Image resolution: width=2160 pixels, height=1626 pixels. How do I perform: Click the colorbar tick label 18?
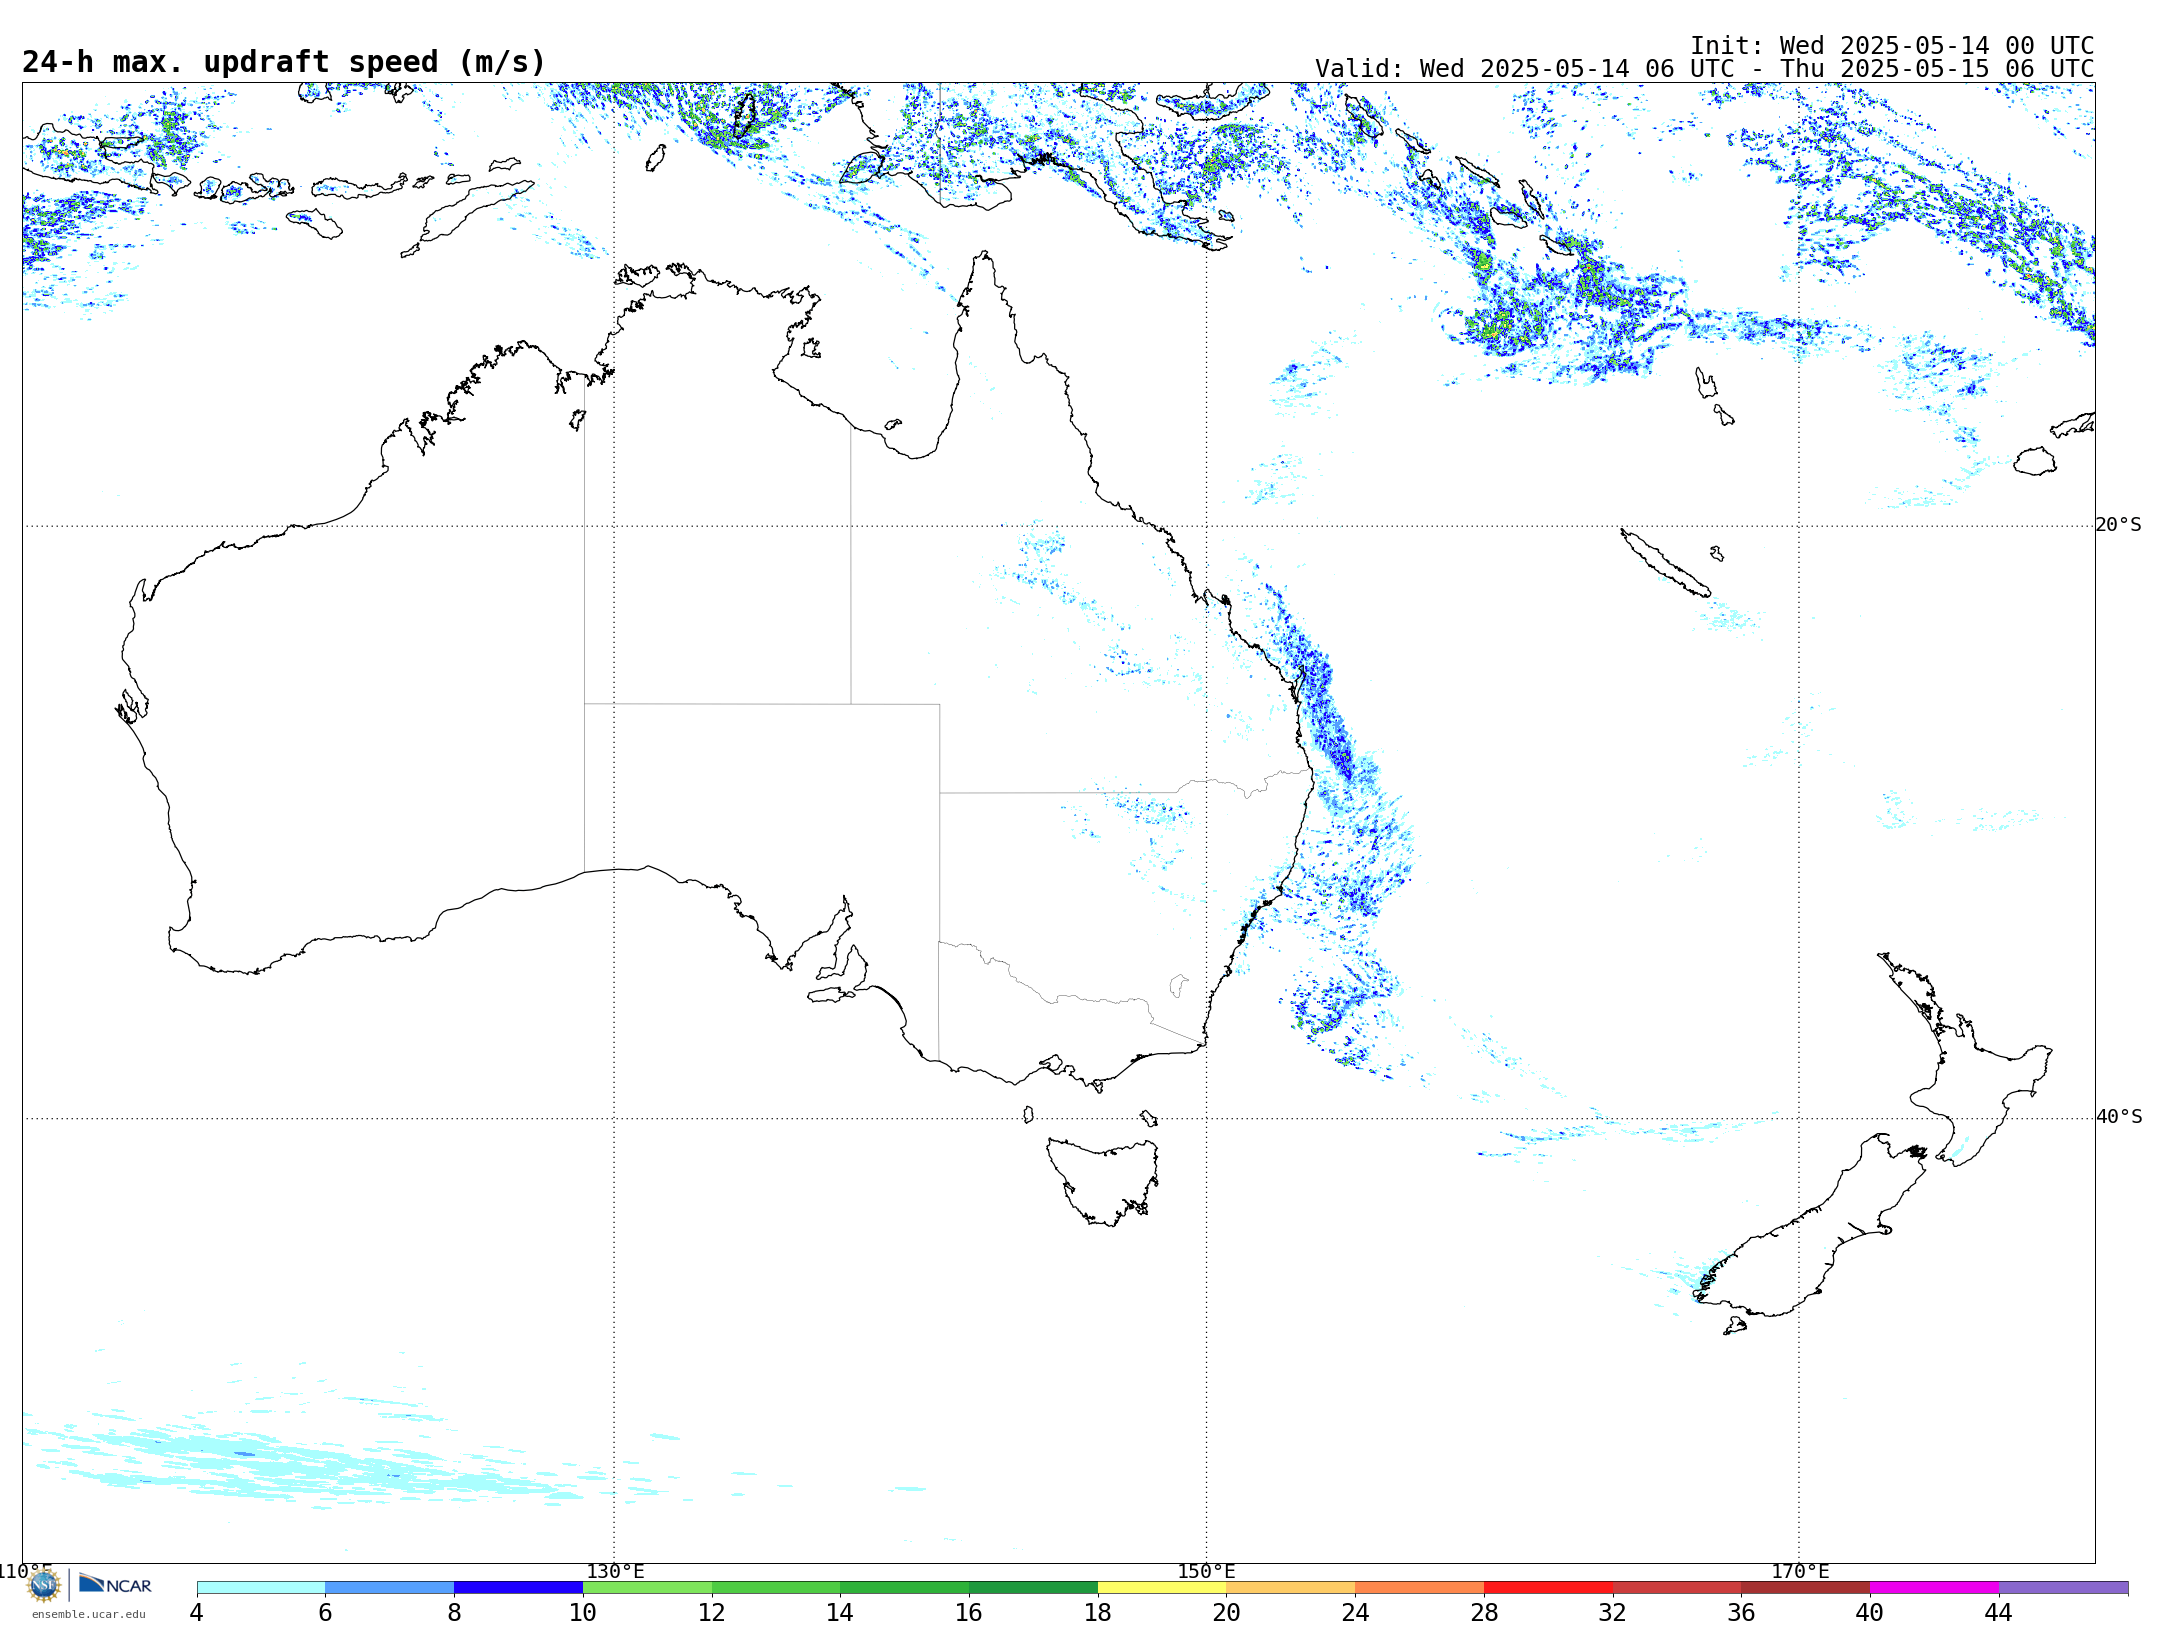pos(1098,1612)
